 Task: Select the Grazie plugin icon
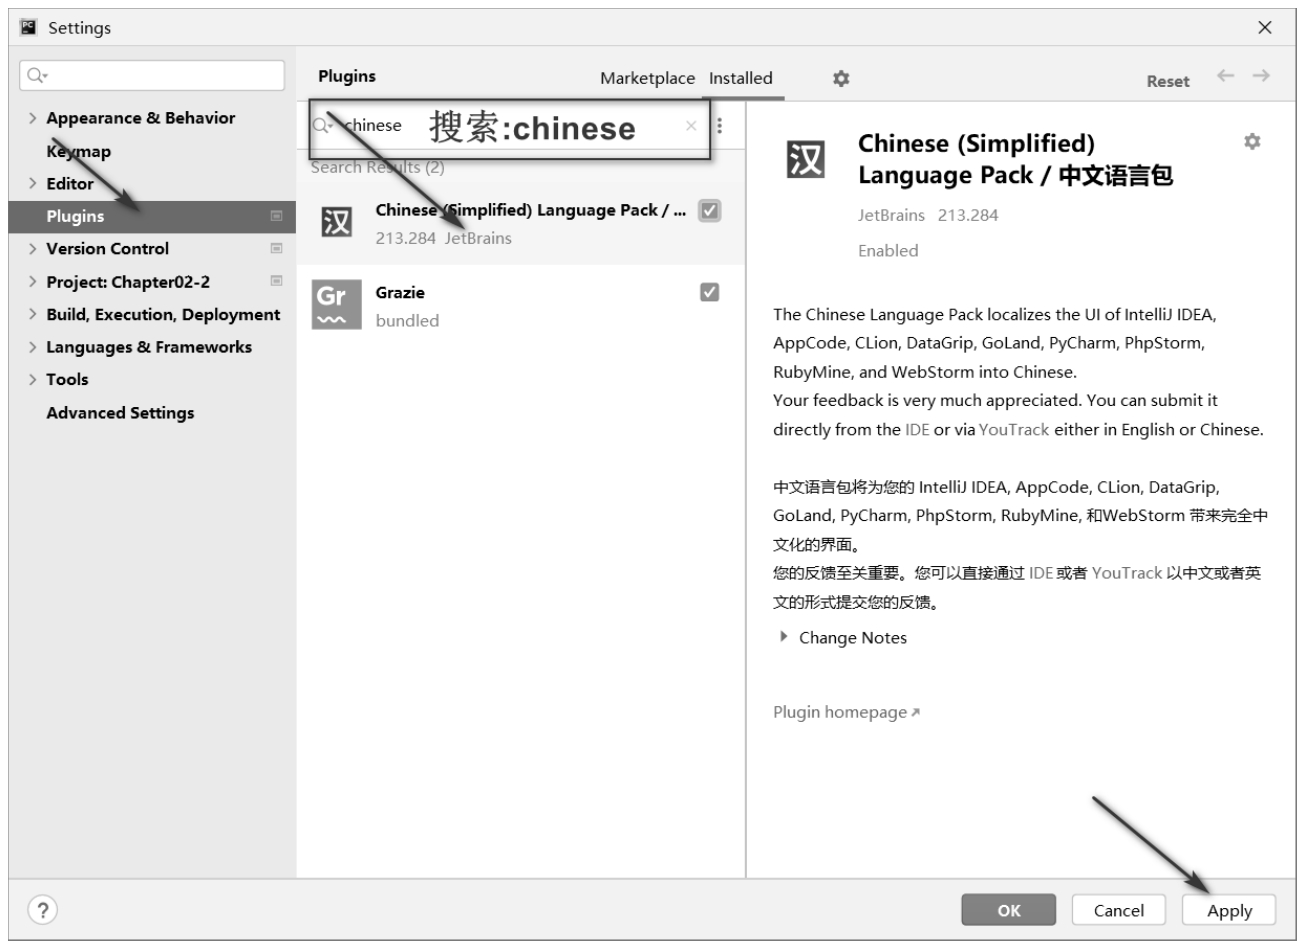coord(336,304)
